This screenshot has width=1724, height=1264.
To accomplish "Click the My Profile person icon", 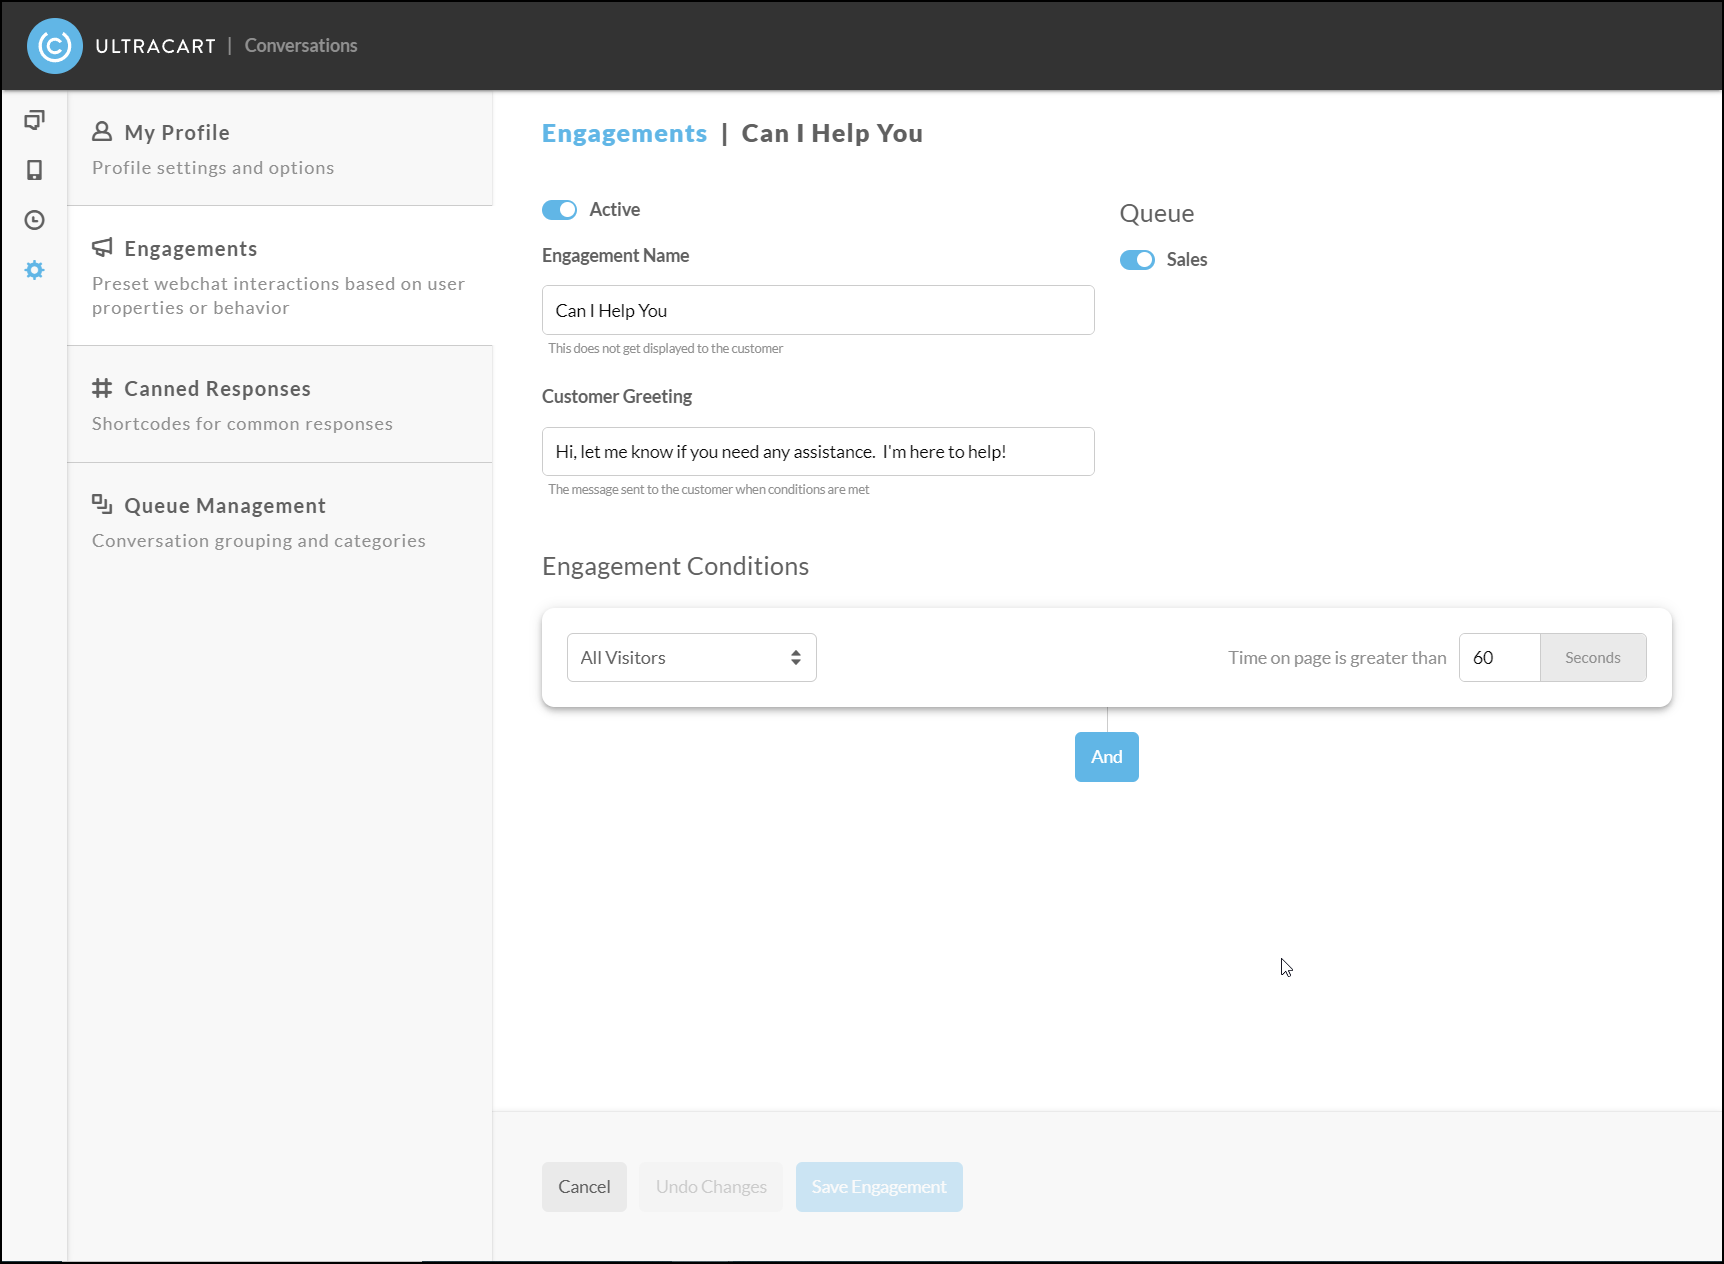I will tap(102, 132).
